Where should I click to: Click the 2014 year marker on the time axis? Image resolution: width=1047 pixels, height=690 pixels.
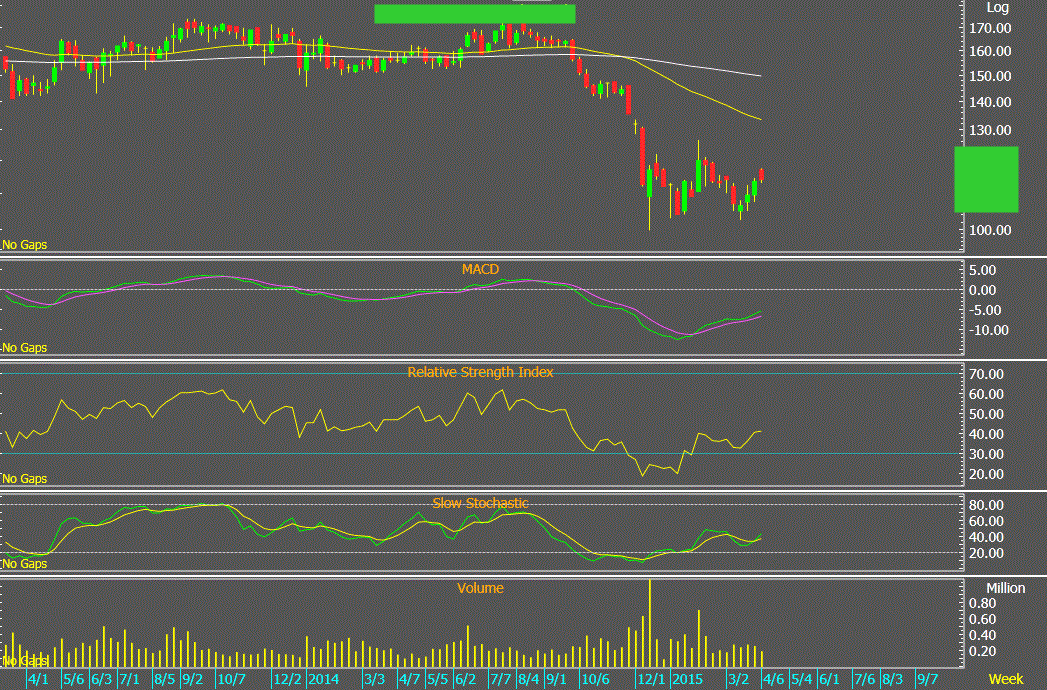pos(324,679)
